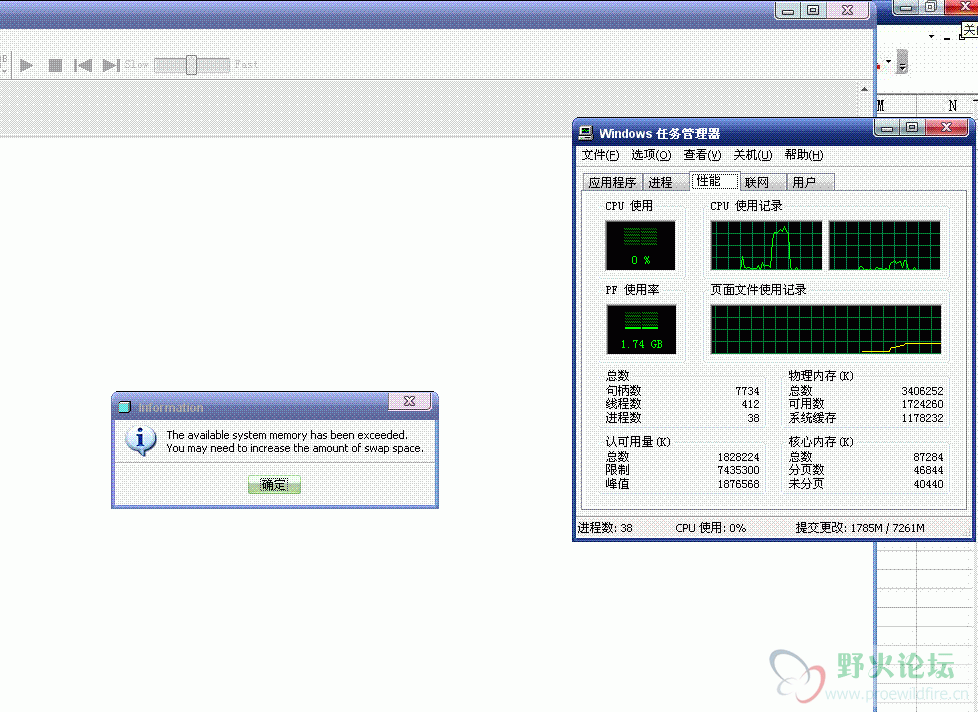Open the 关机(U) menu in Task Manager
This screenshot has width=978, height=712.
753,155
